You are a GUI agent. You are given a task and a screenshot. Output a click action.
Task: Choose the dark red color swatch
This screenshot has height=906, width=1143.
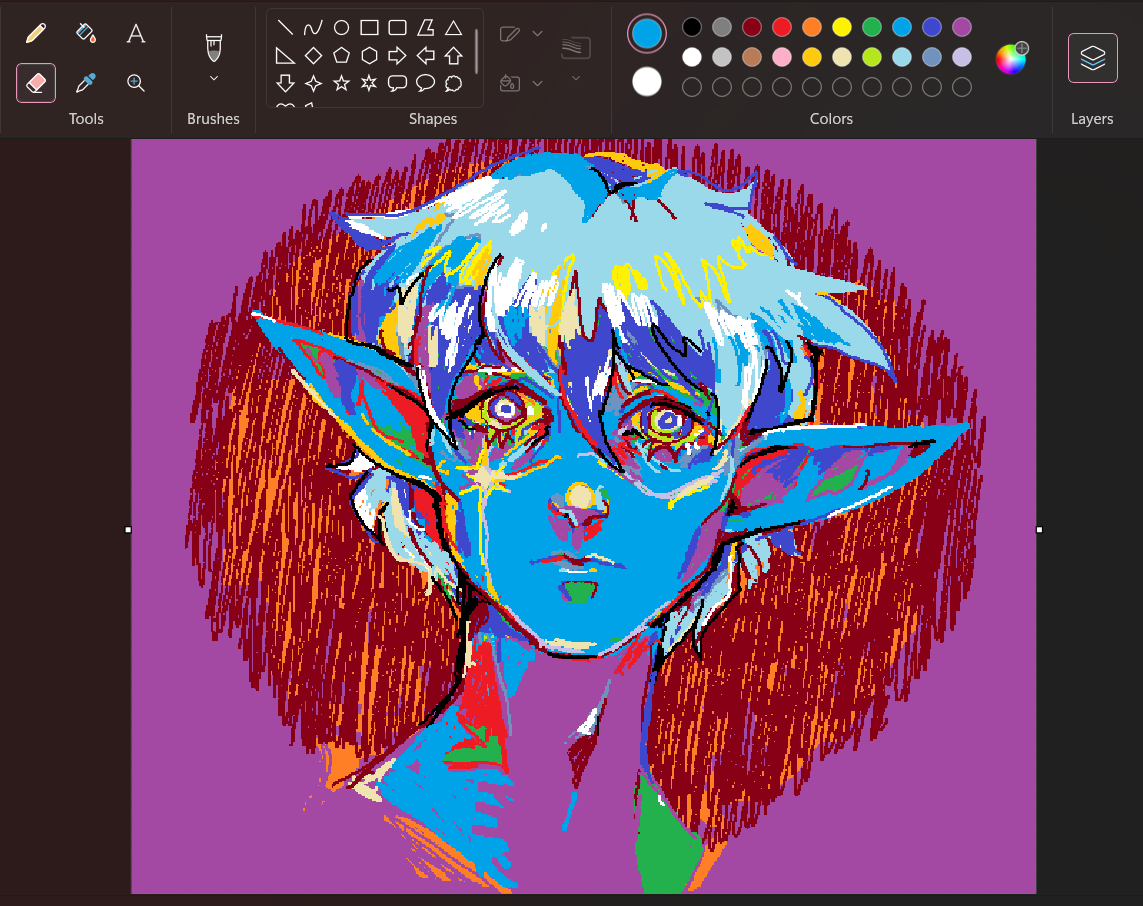click(752, 27)
